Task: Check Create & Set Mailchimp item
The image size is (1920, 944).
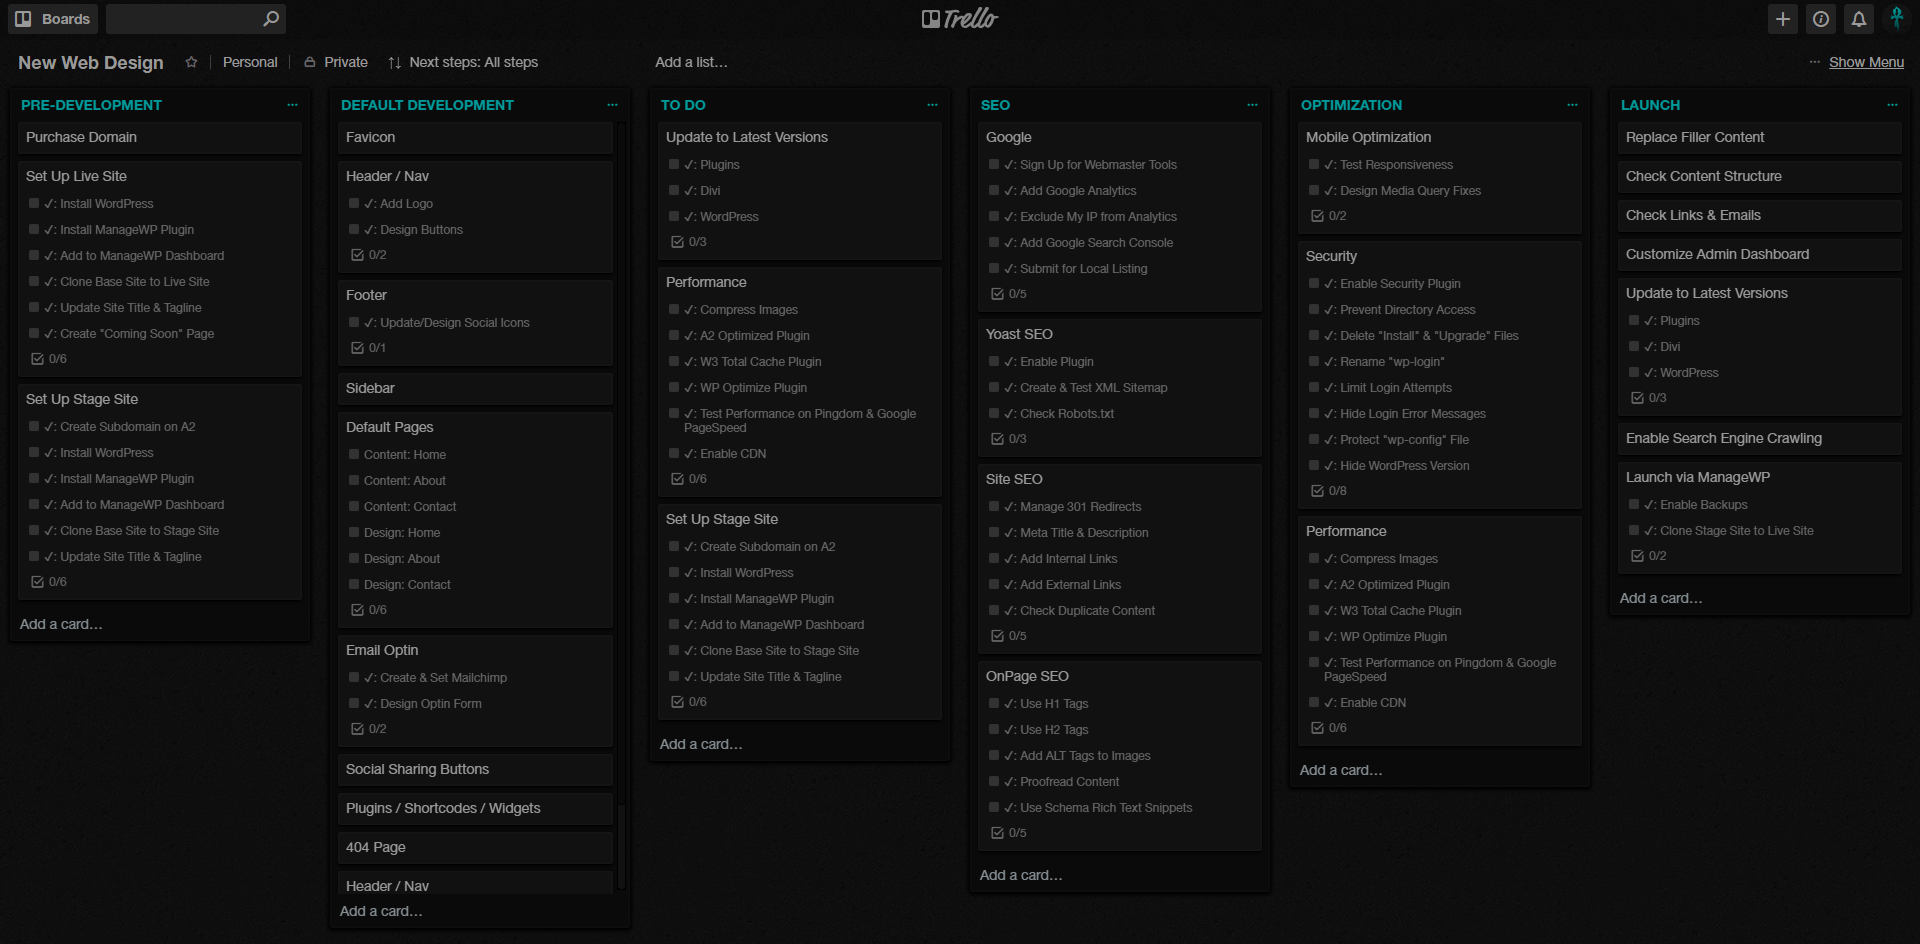Action: click(354, 677)
